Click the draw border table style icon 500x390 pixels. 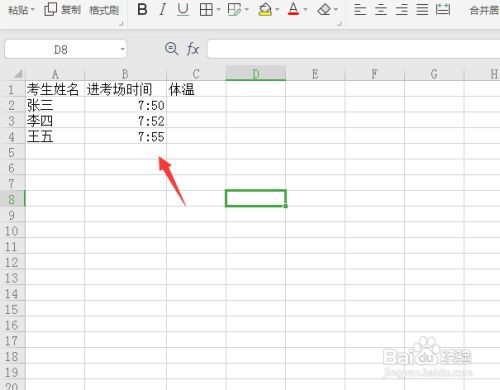tap(234, 10)
